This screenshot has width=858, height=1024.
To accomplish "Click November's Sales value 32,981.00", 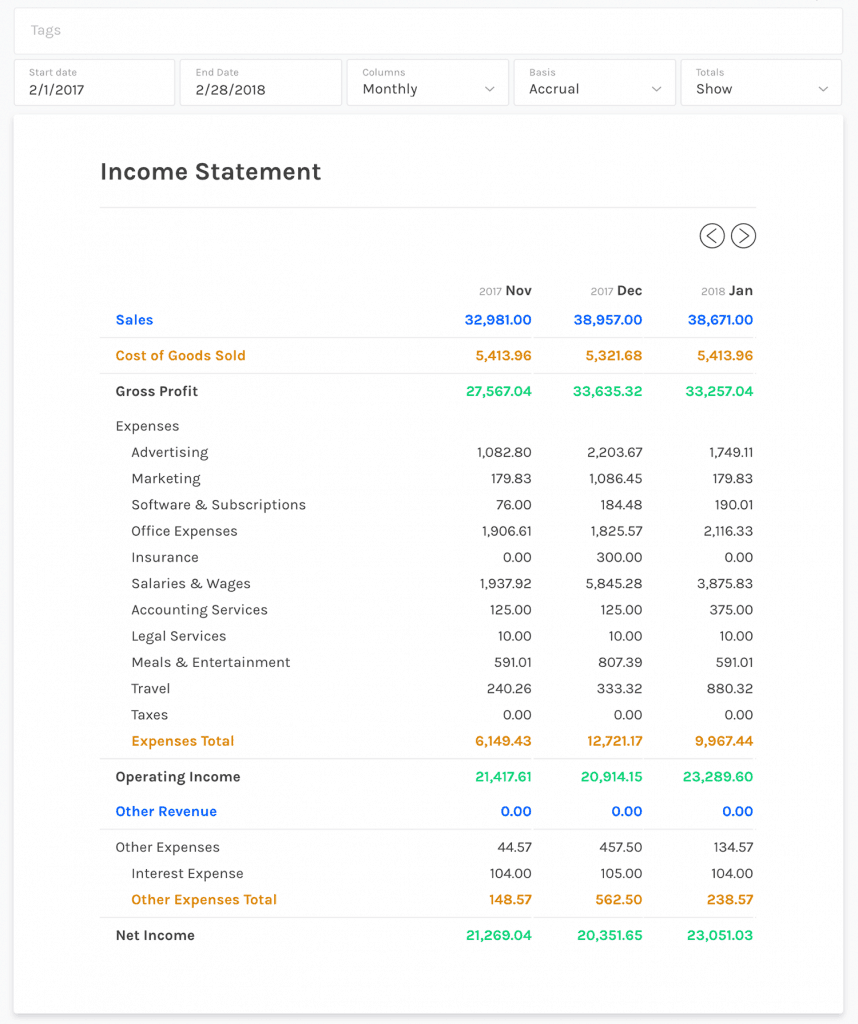I will point(497,320).
